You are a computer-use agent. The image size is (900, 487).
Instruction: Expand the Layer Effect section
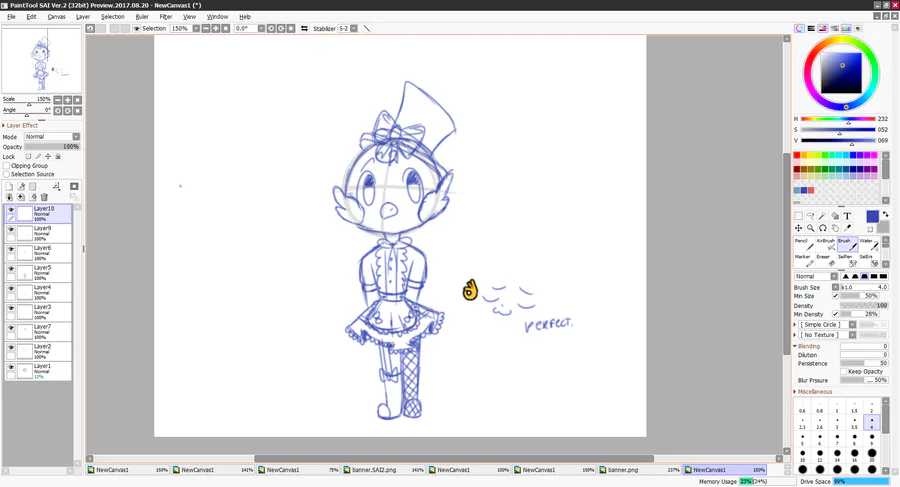tap(20, 125)
